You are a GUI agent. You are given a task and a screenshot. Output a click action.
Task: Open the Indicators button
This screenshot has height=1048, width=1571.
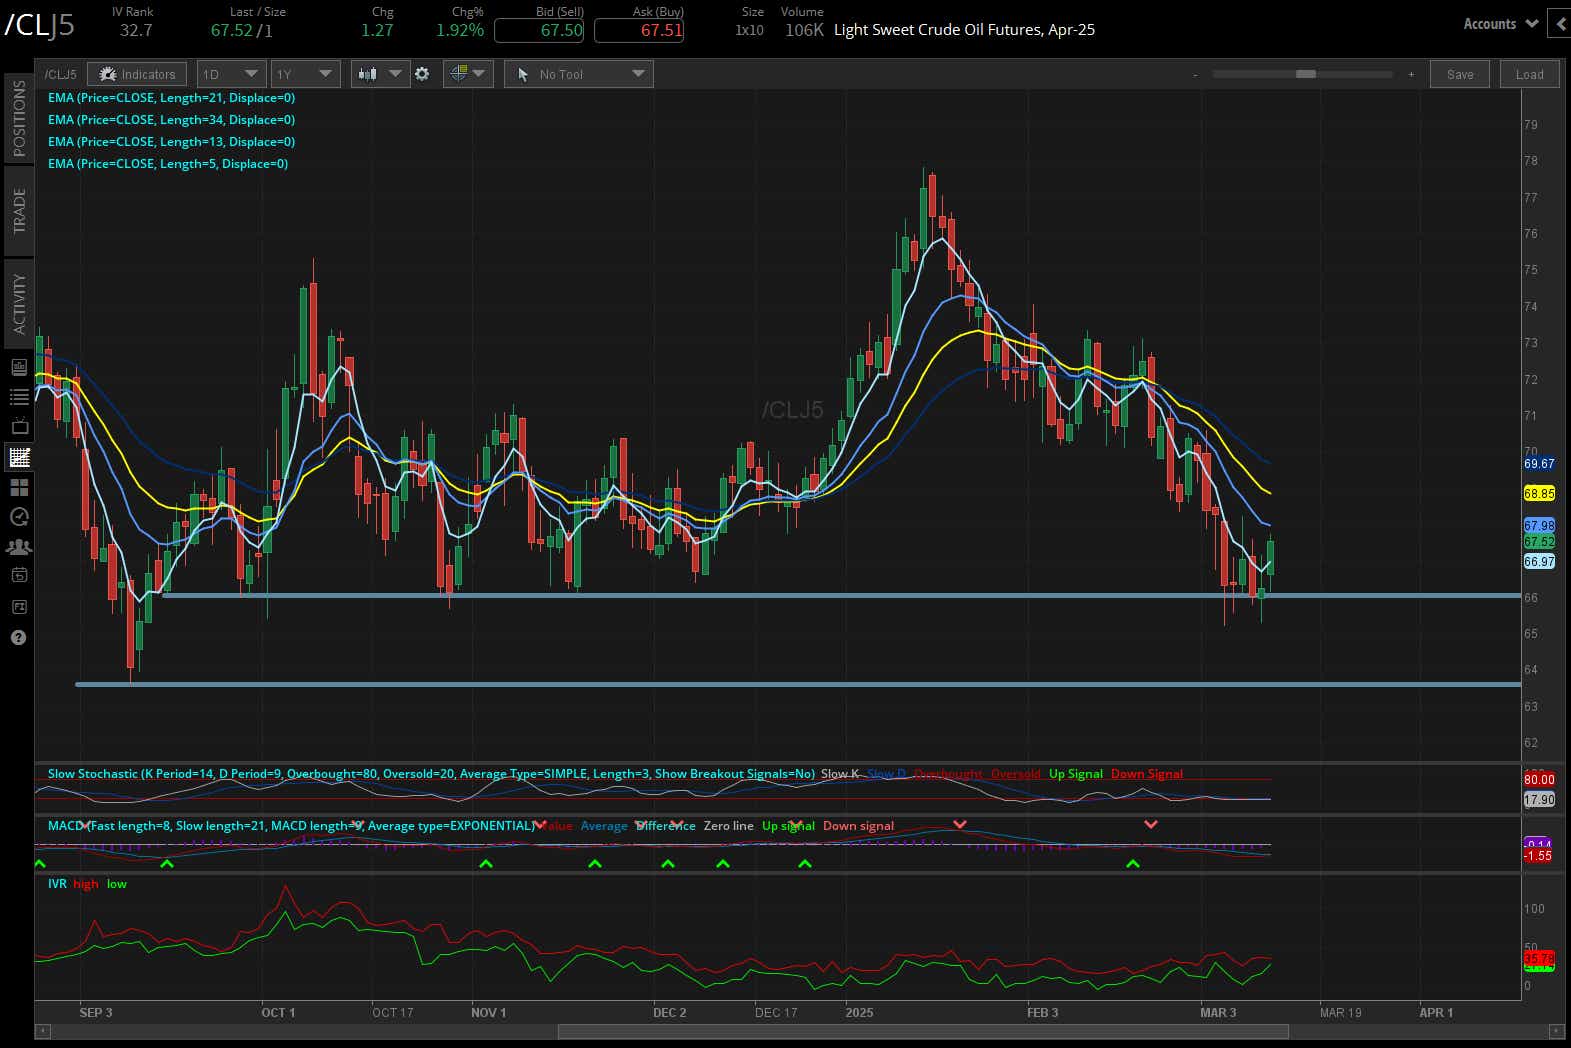point(137,74)
